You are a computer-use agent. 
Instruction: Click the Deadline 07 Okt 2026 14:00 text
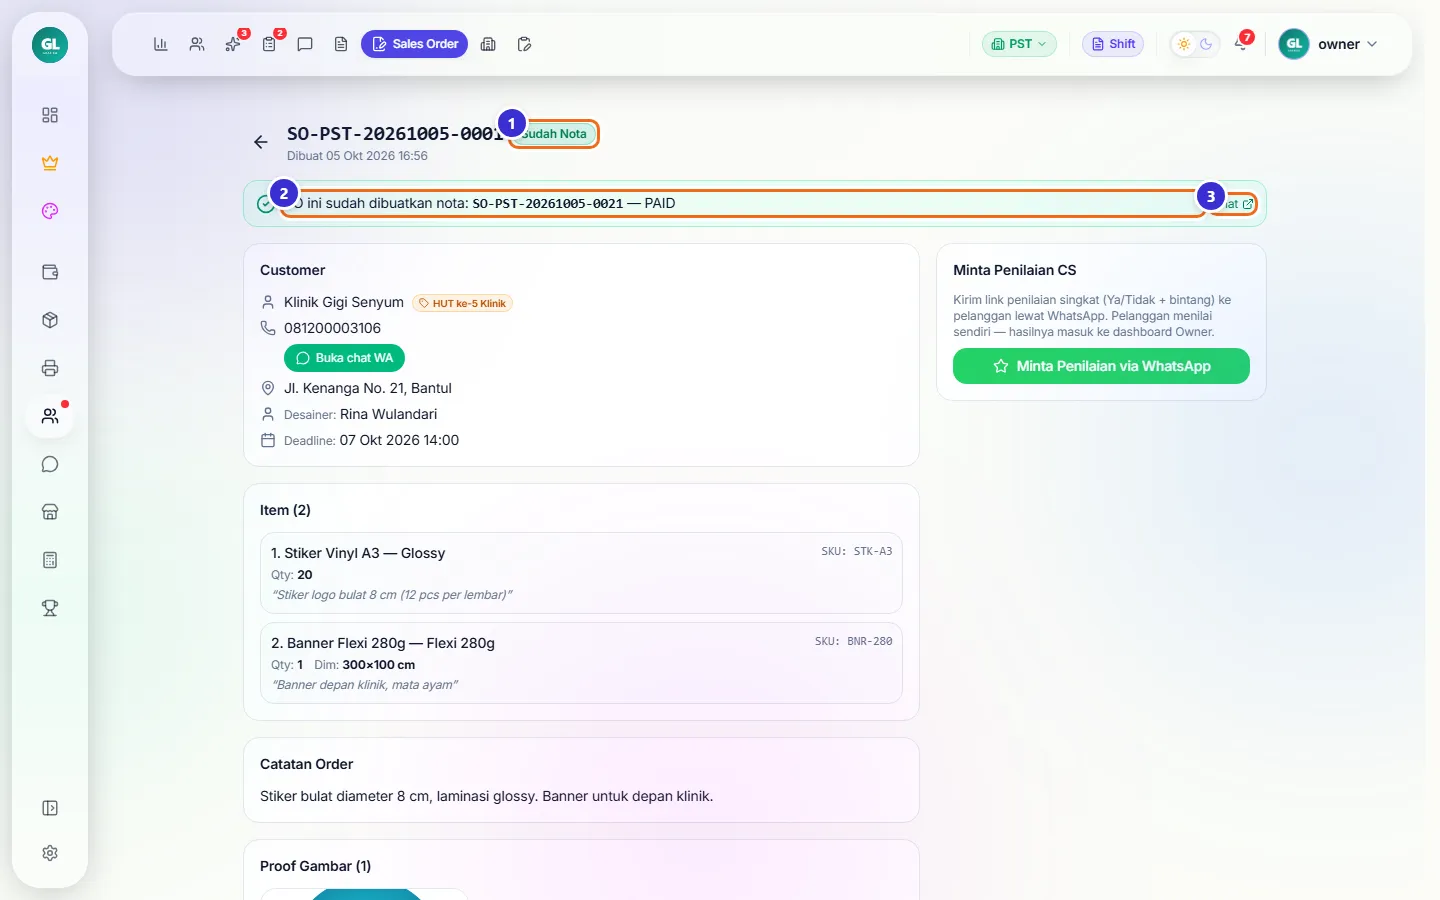pyautogui.click(x=371, y=440)
